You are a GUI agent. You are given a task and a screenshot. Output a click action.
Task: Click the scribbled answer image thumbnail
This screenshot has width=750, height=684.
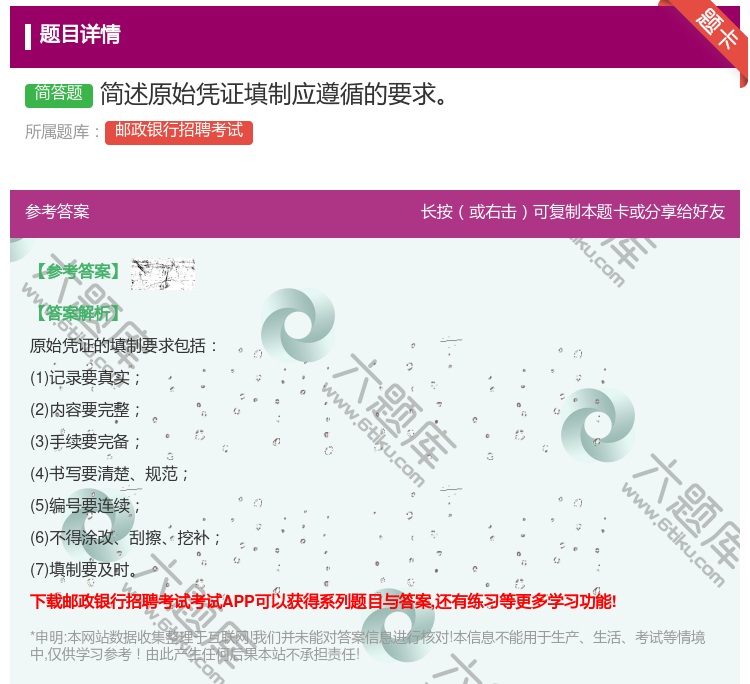(x=163, y=274)
